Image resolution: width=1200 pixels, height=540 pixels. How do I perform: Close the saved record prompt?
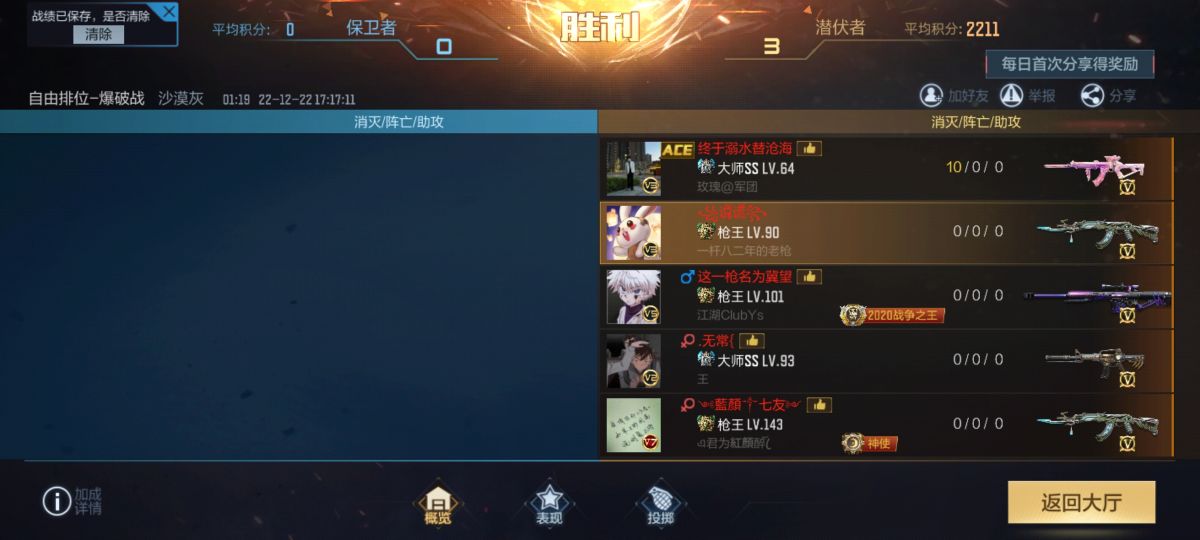pos(169,12)
